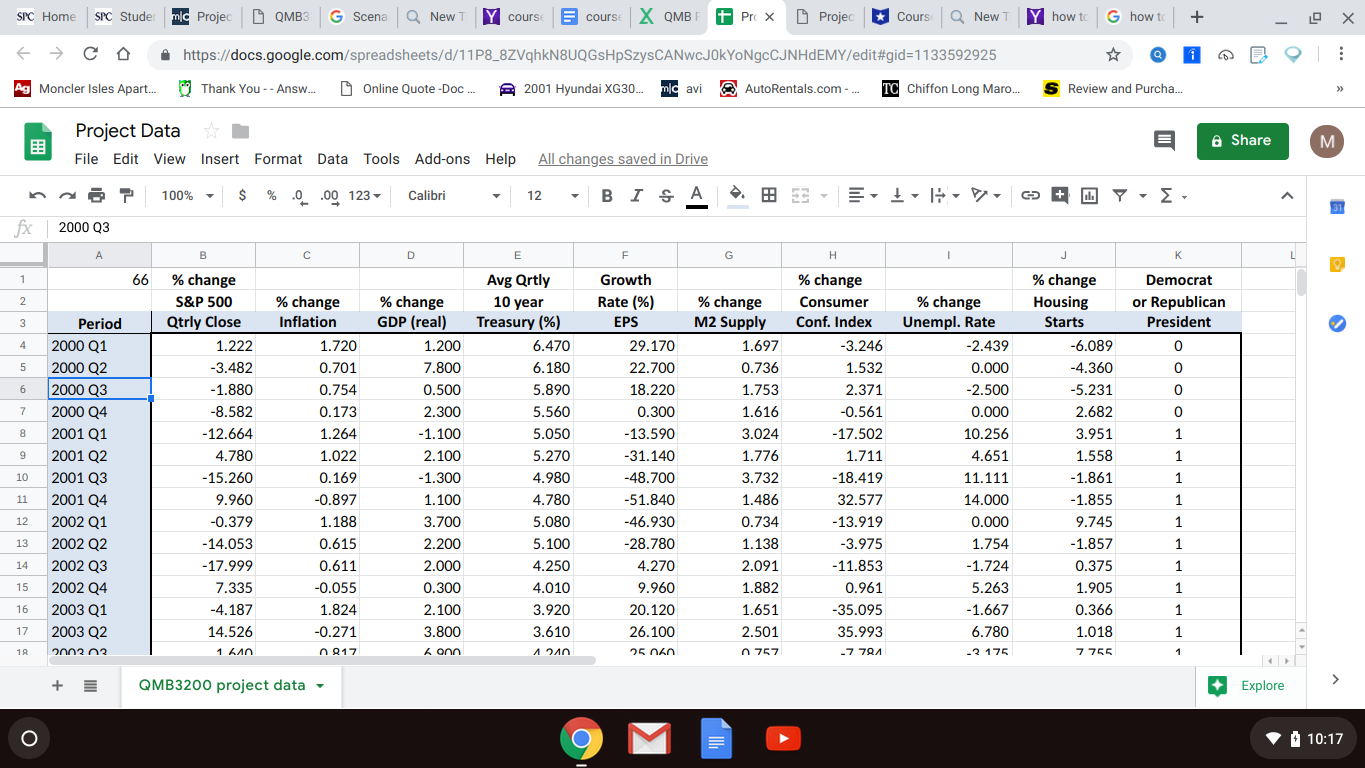The image size is (1365, 768).
Task: Increase decimal places
Action: click(x=328, y=196)
